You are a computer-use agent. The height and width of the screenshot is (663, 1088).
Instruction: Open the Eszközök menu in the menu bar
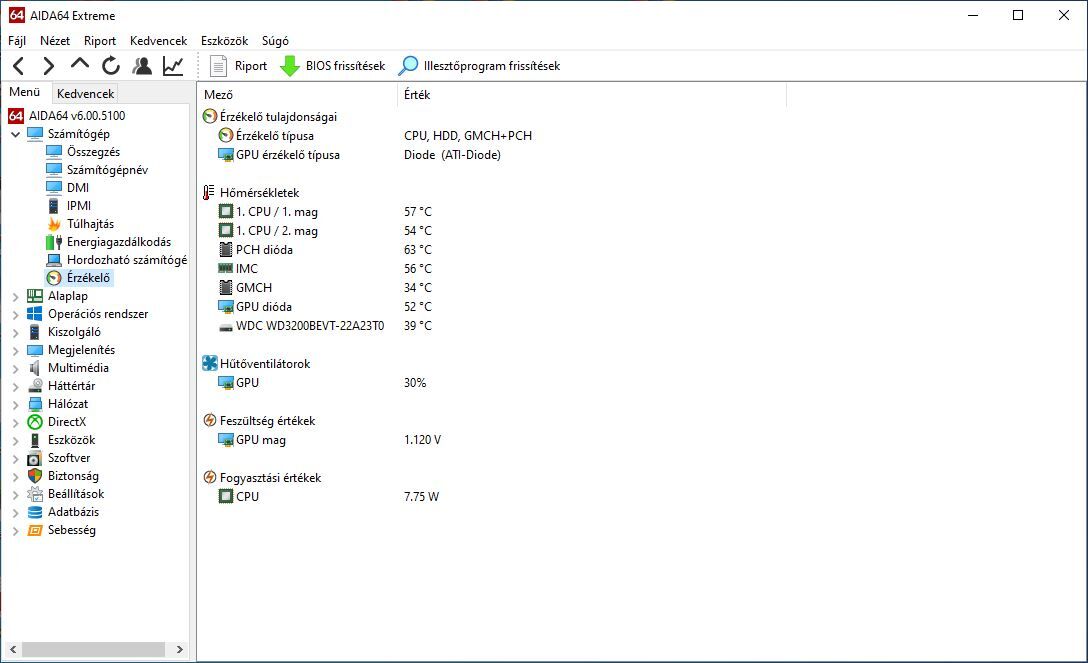(x=224, y=41)
